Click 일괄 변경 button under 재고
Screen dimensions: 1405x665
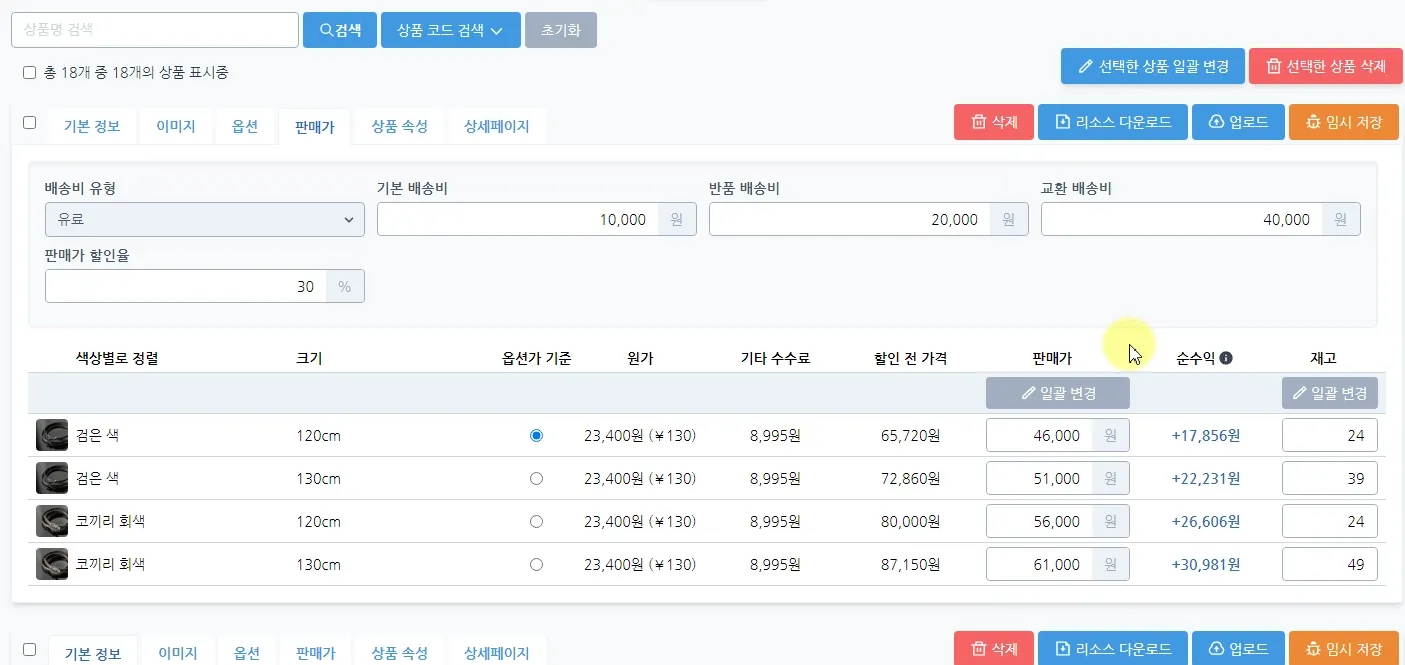pyautogui.click(x=1330, y=393)
